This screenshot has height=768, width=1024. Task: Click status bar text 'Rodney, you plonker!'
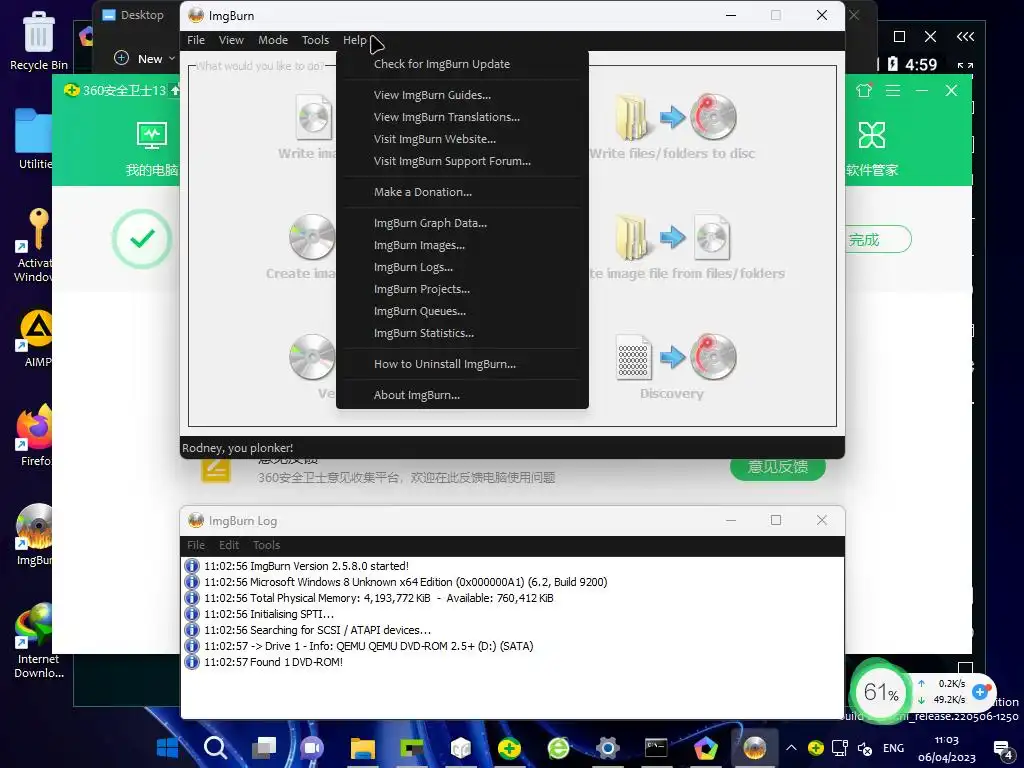[238, 448]
